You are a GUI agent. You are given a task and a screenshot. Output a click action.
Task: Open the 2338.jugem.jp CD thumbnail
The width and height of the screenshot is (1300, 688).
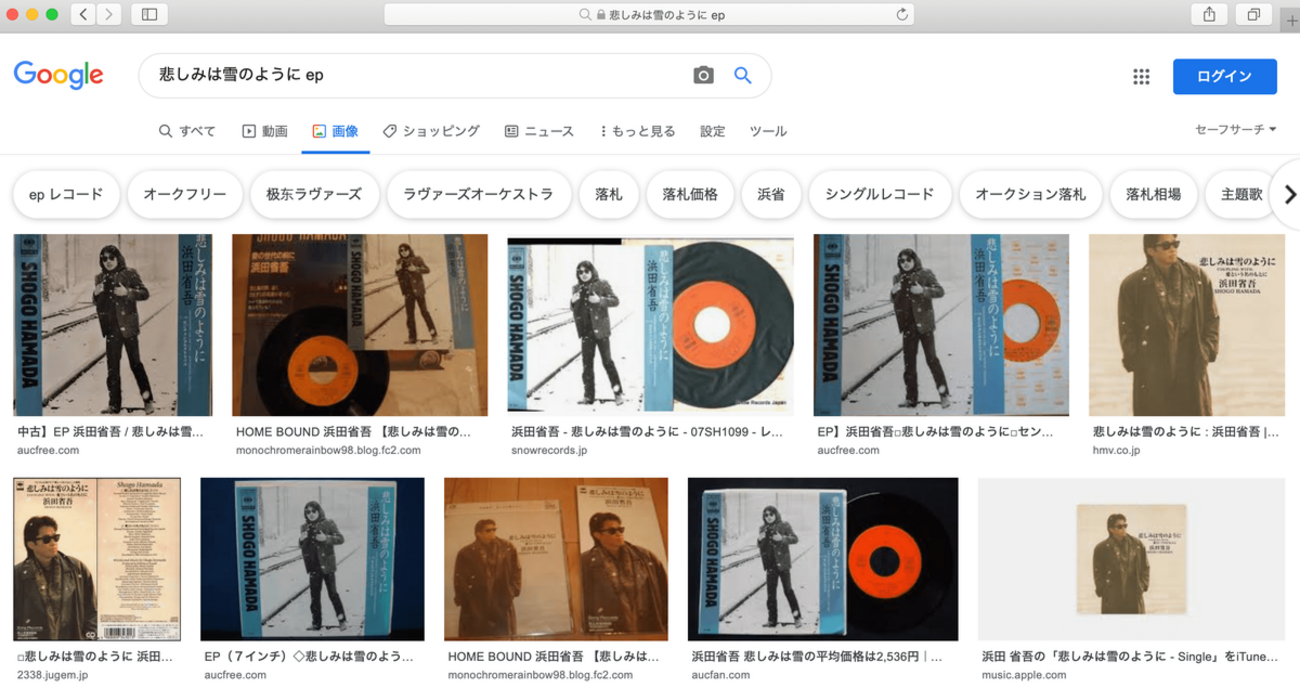(97, 559)
